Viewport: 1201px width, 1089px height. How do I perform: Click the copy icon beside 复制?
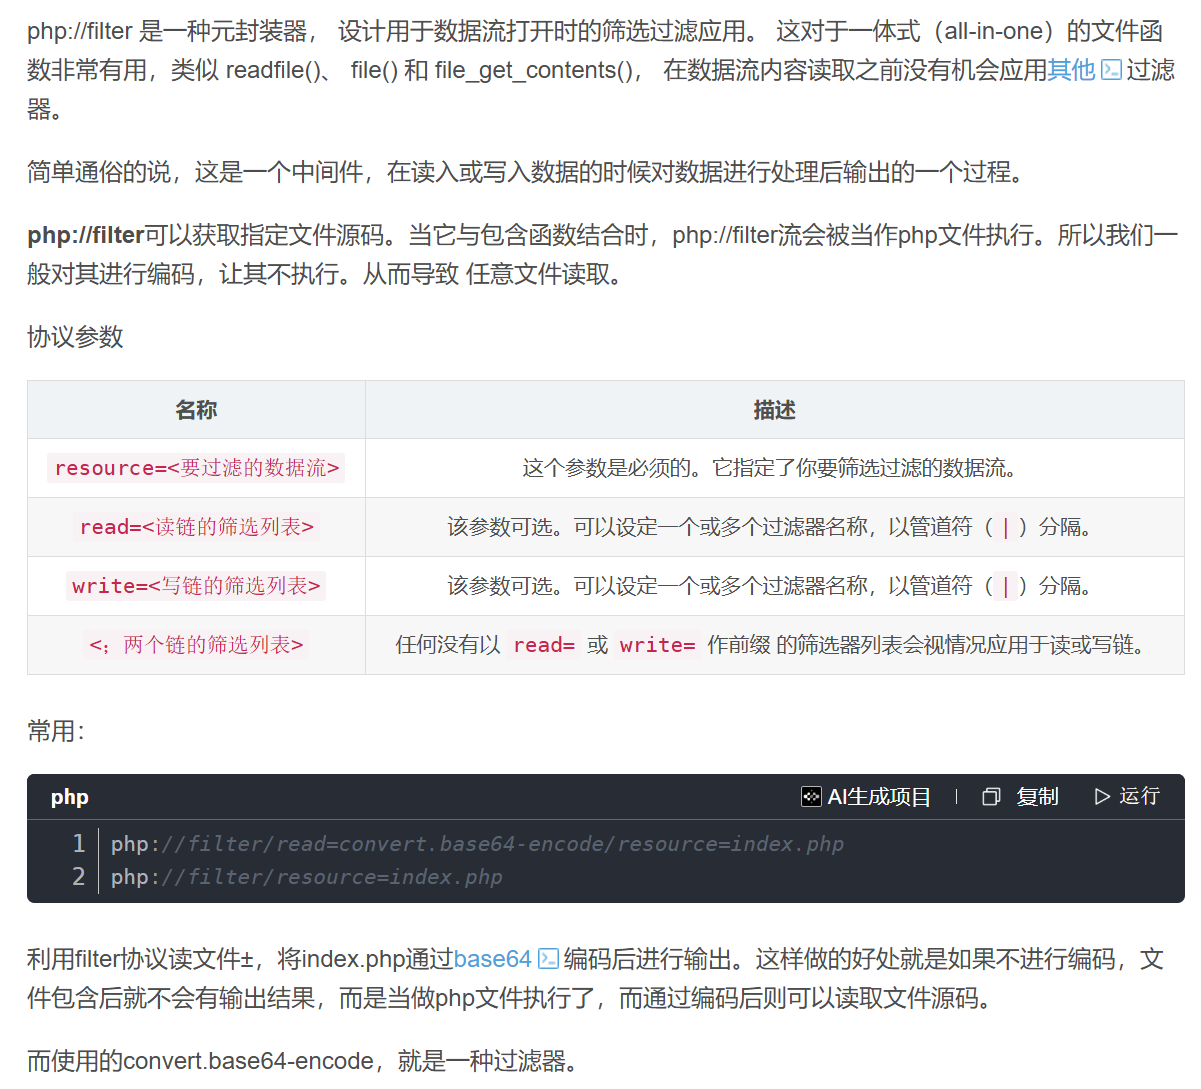coord(991,797)
